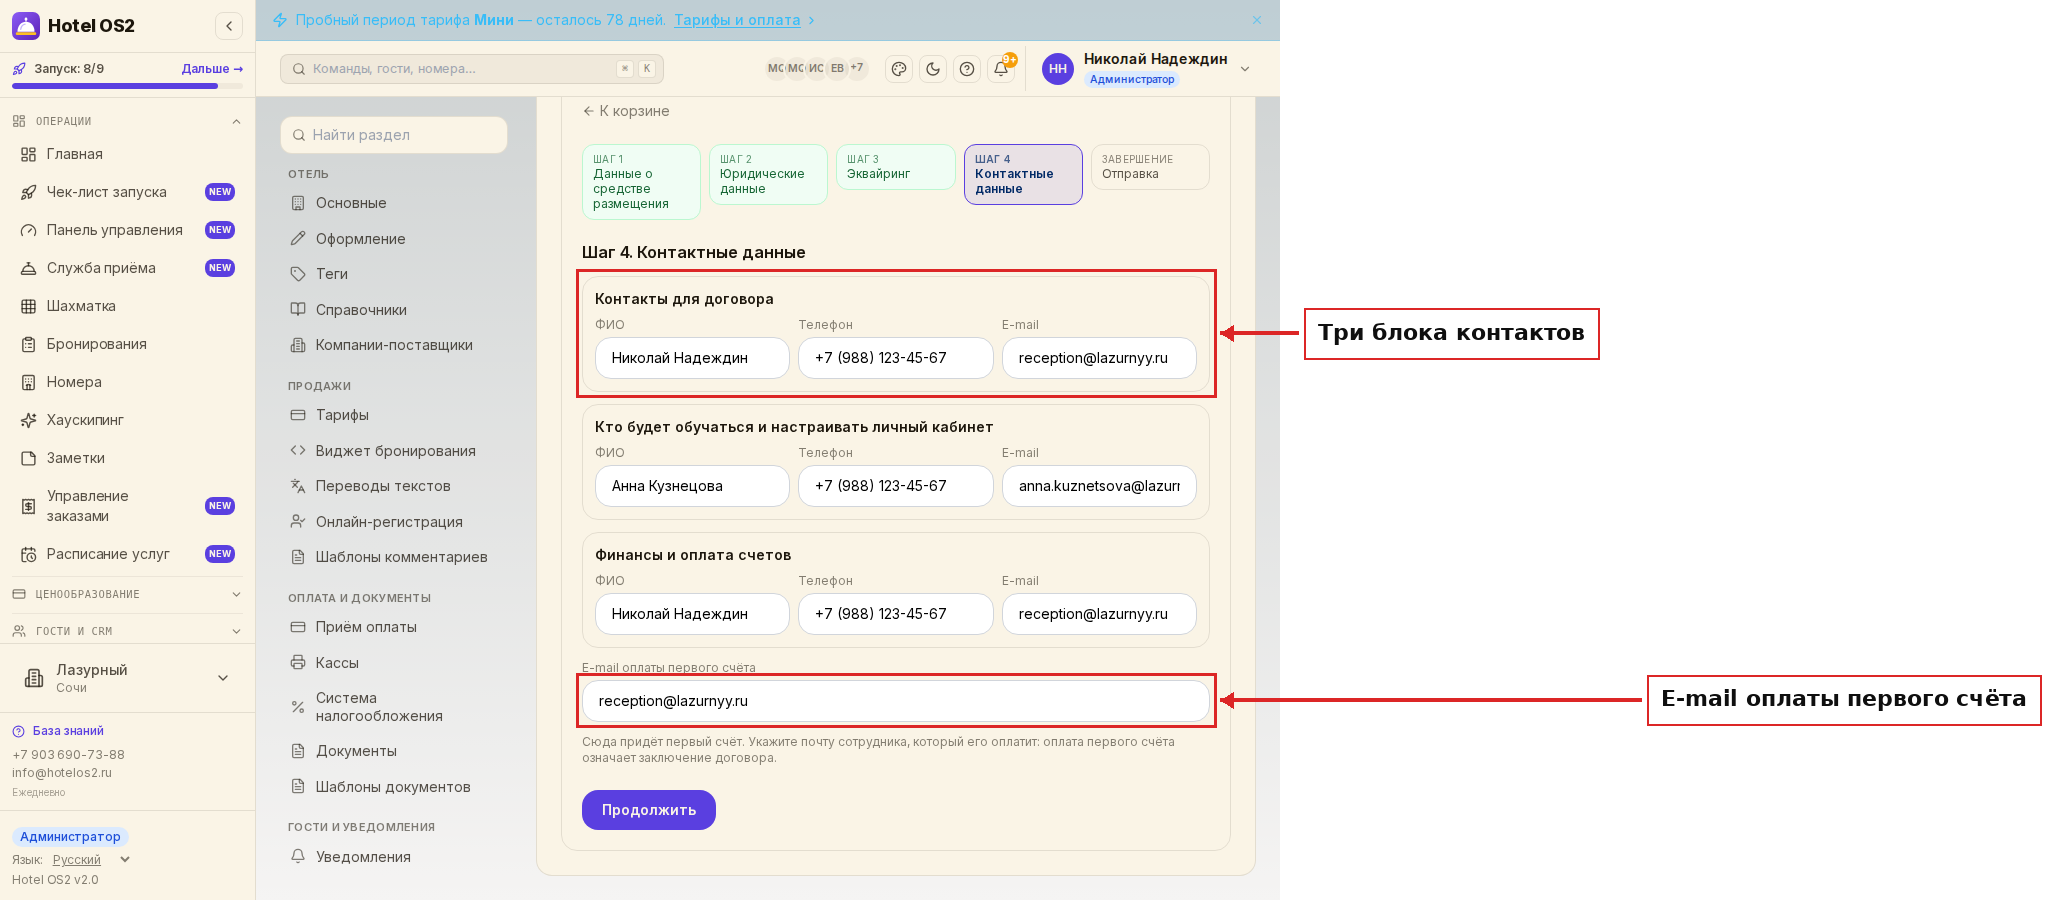The height and width of the screenshot is (900, 2065).
Task: Open Бронирования list
Action: tap(127, 344)
